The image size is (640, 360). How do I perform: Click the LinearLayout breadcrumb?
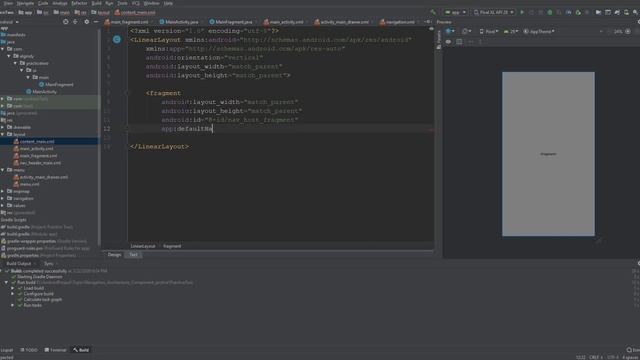(143, 246)
